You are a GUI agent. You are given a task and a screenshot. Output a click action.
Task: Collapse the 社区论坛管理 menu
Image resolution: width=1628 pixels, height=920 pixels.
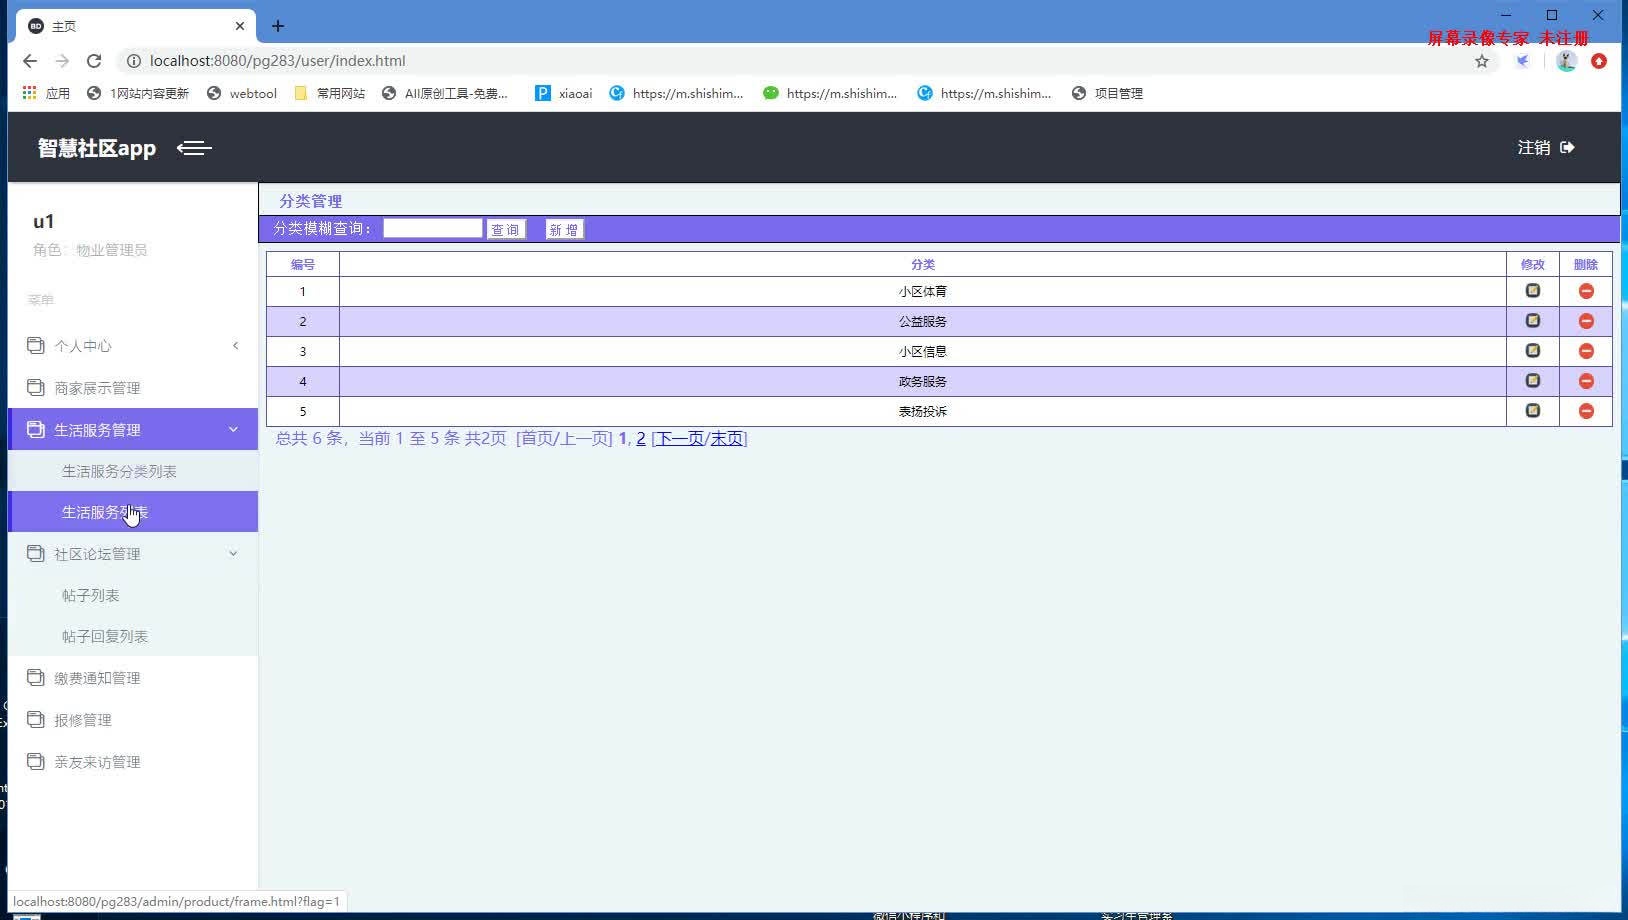tap(133, 554)
